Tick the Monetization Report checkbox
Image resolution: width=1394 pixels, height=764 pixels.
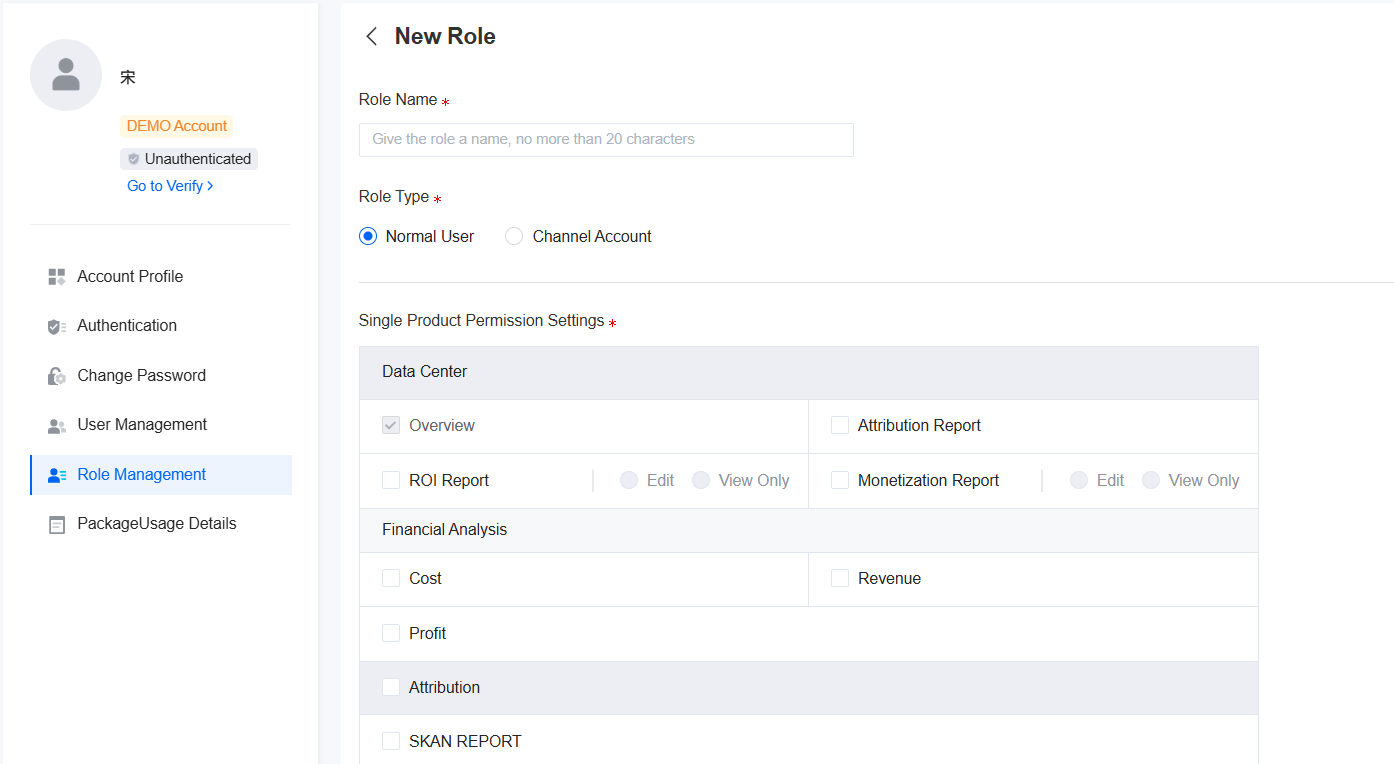[x=840, y=481]
